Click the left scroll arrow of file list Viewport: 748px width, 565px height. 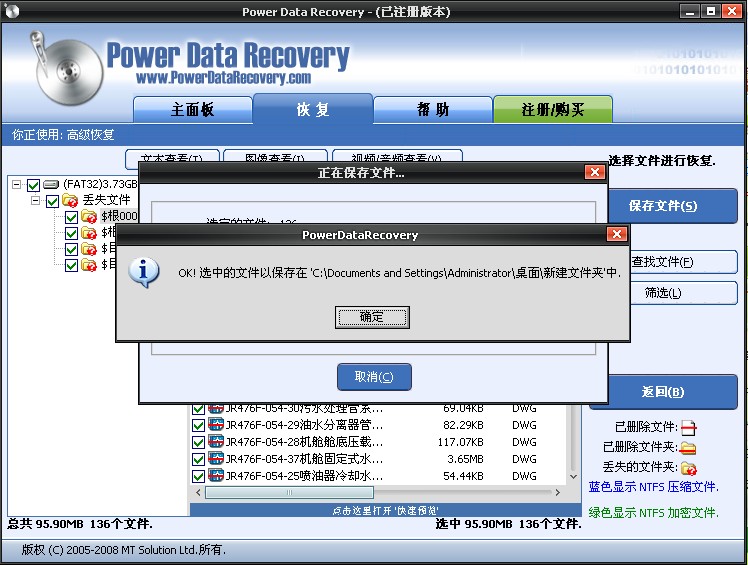pyautogui.click(x=198, y=492)
